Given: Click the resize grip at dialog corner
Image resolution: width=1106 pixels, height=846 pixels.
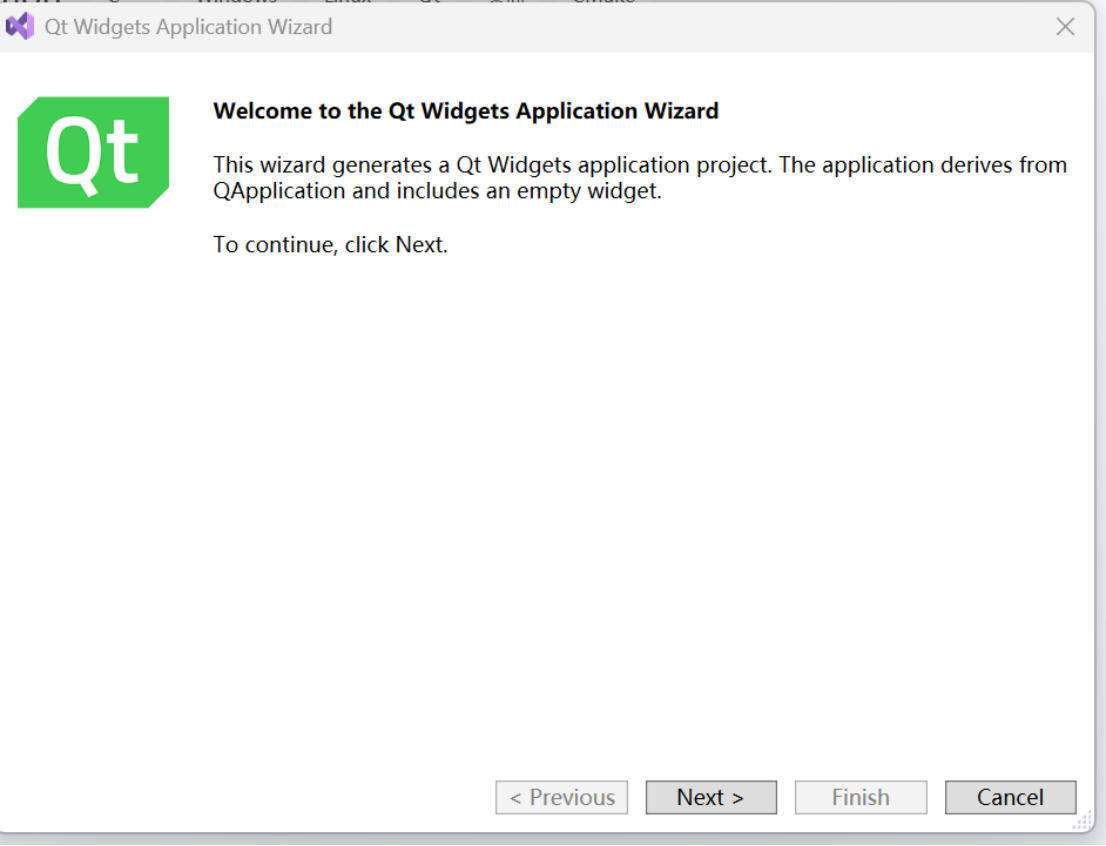Looking at the screenshot, I should [1083, 821].
